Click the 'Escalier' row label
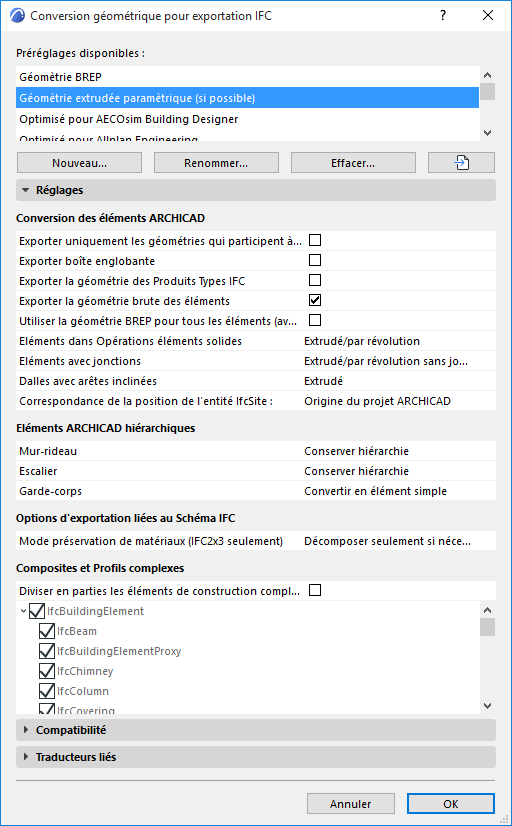This screenshot has height=826, width=512. click(x=38, y=471)
